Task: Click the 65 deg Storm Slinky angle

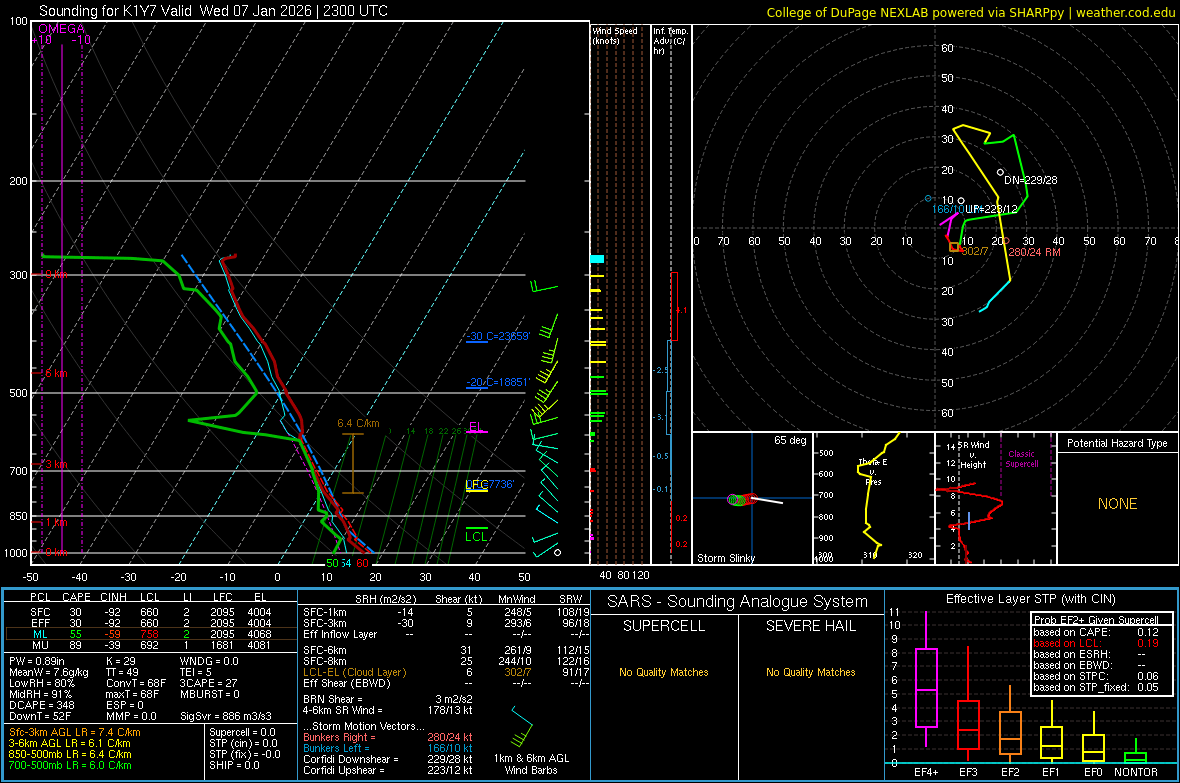Action: point(790,440)
